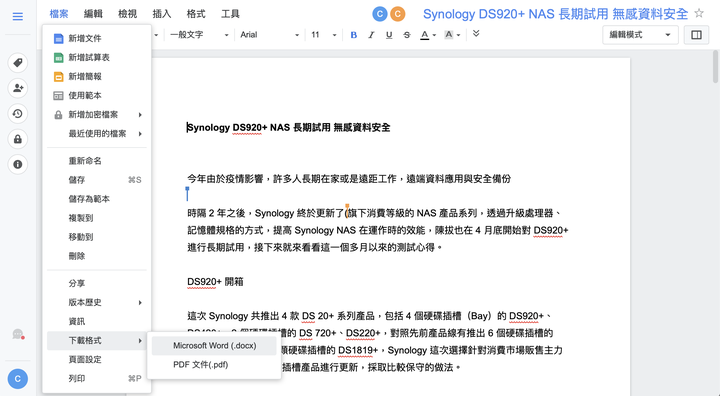Click the document title Synology DS920+ NAS

(555, 14)
